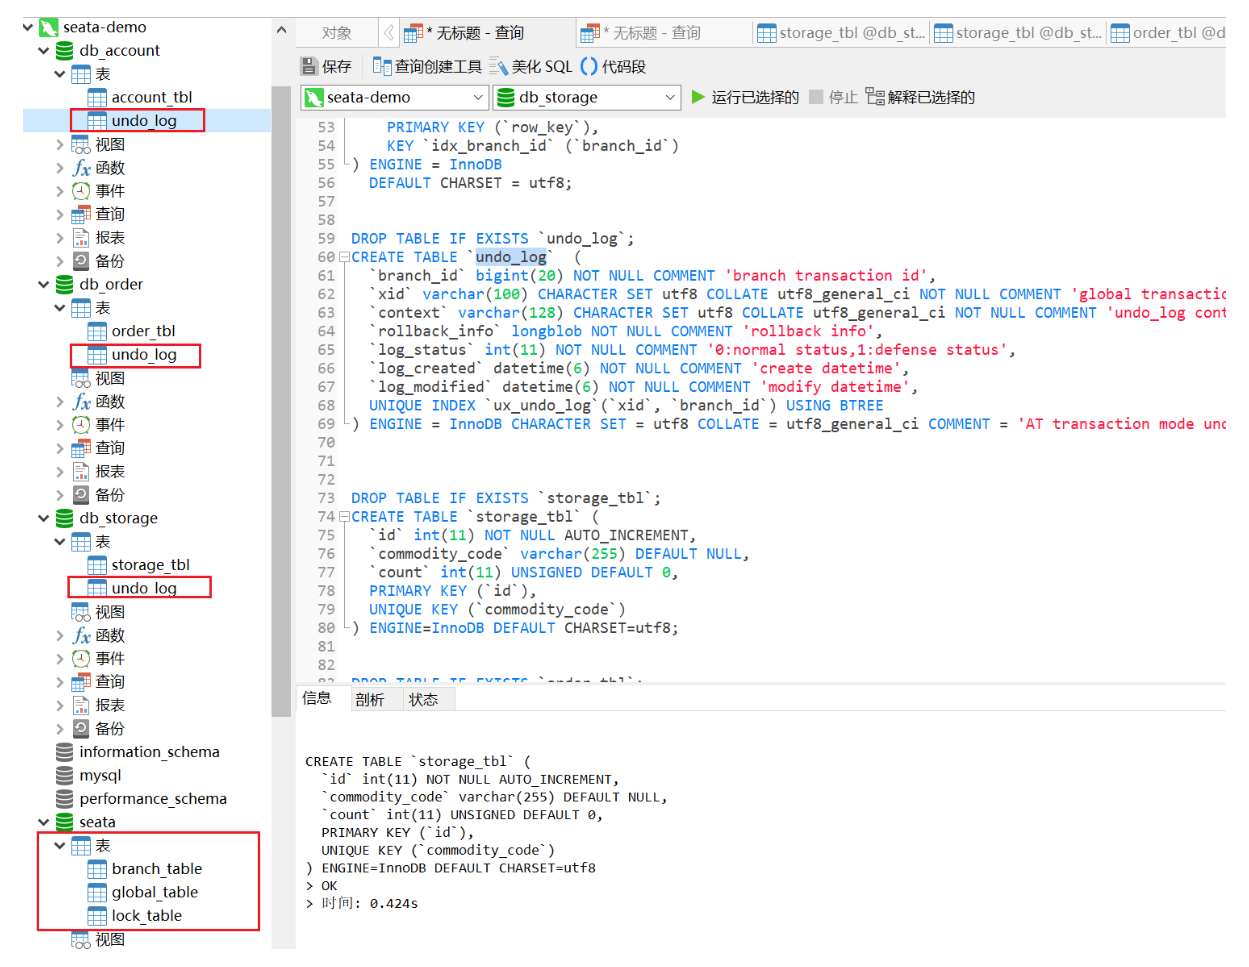Click the Stop (停止) button
The image size is (1249, 967).
[833, 97]
